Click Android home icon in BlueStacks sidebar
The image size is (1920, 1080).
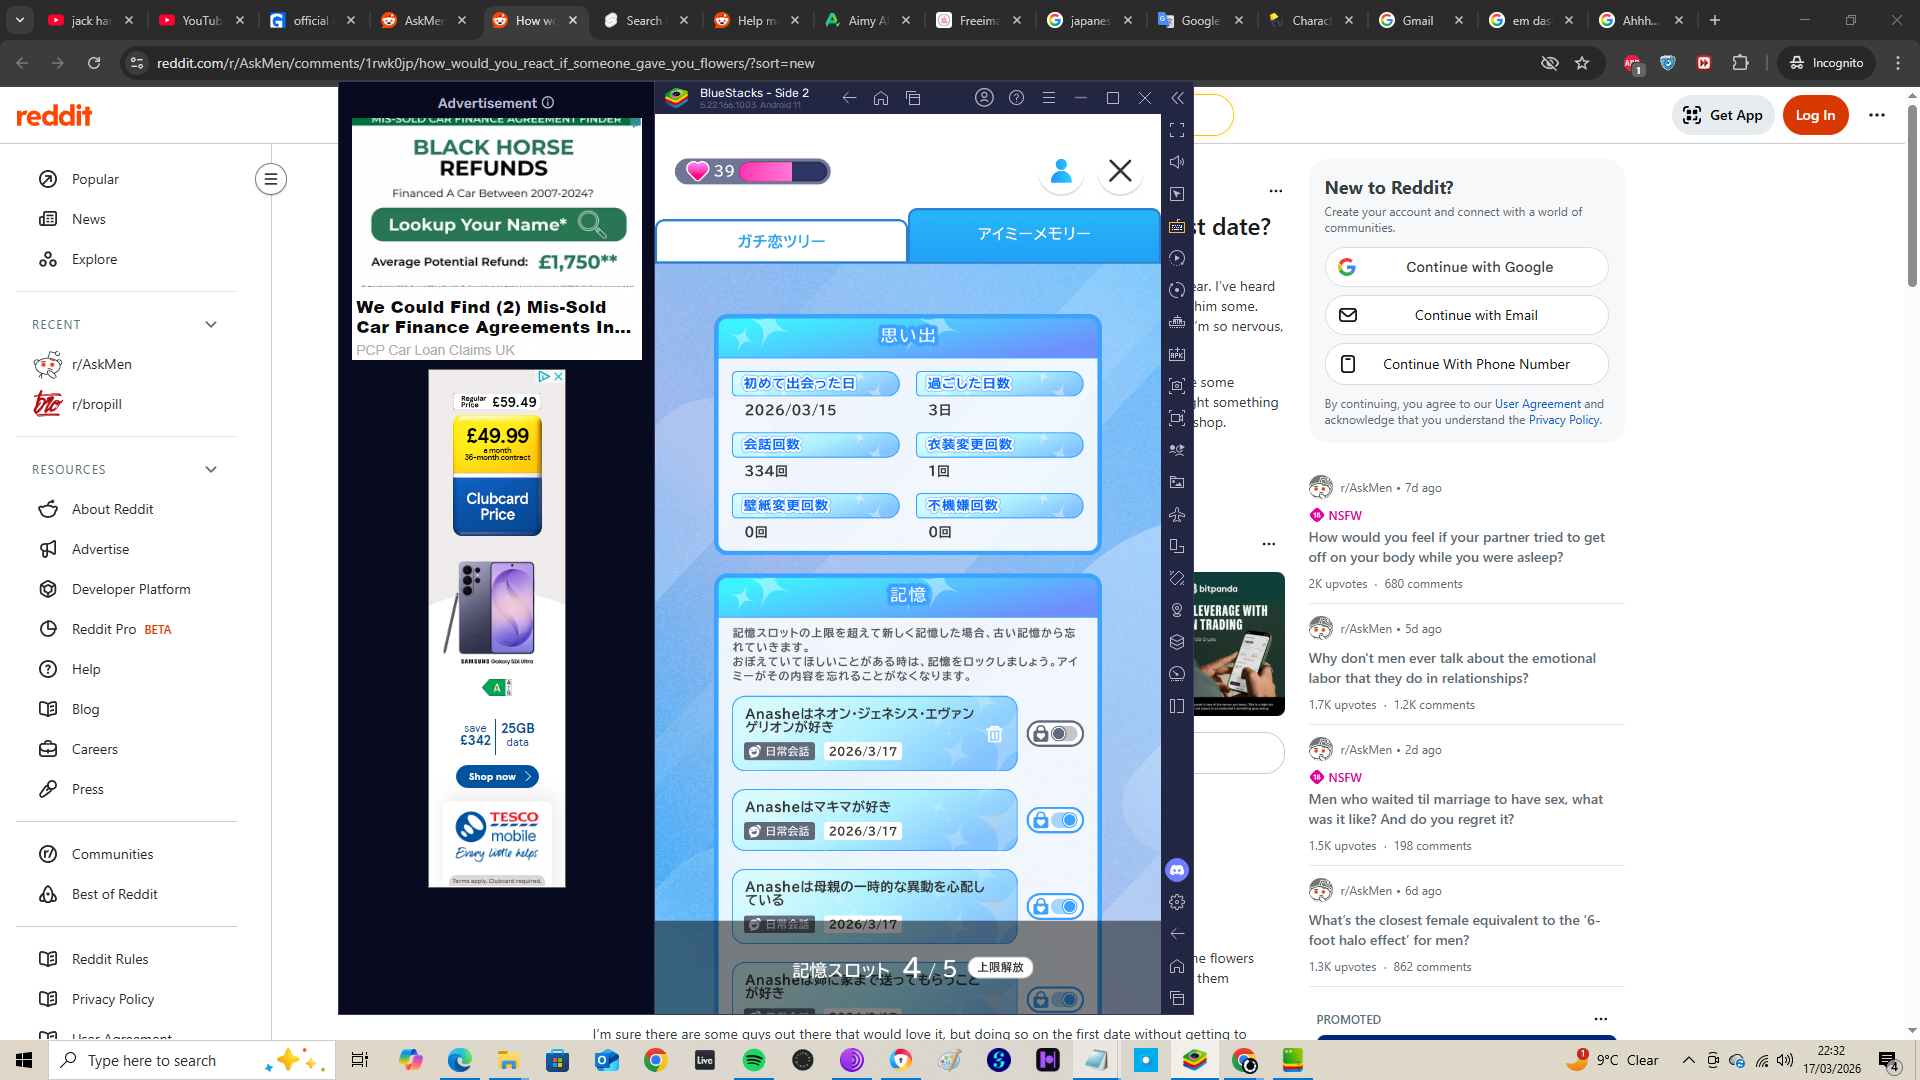click(x=1177, y=966)
